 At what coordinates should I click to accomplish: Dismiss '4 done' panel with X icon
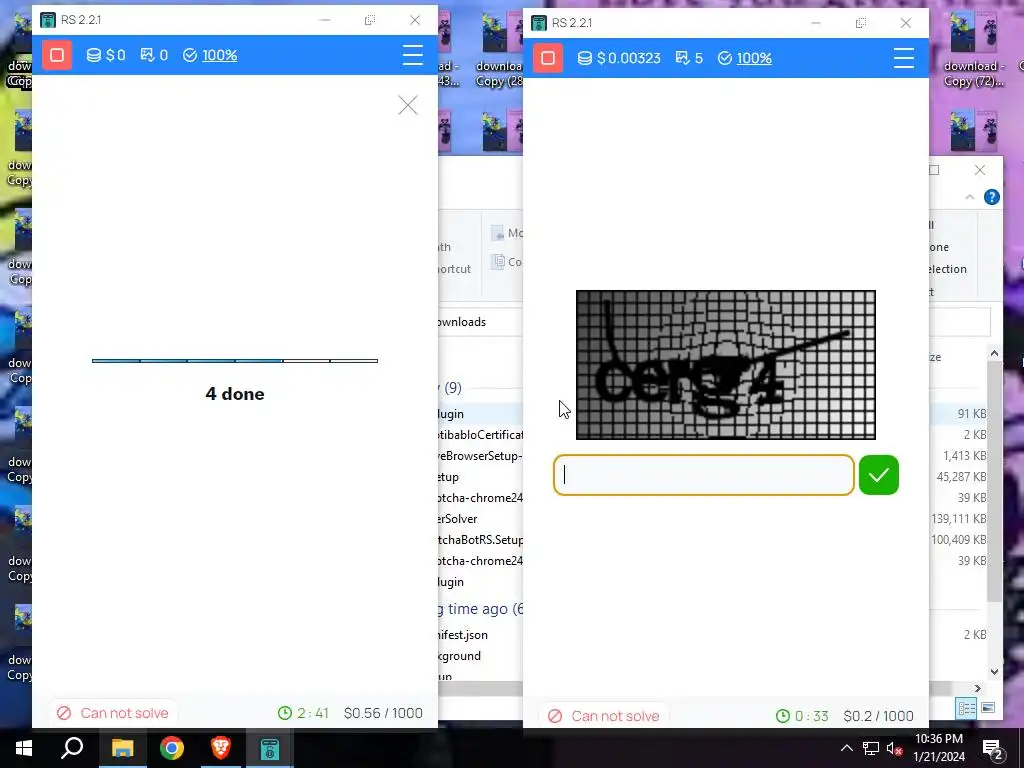point(408,105)
